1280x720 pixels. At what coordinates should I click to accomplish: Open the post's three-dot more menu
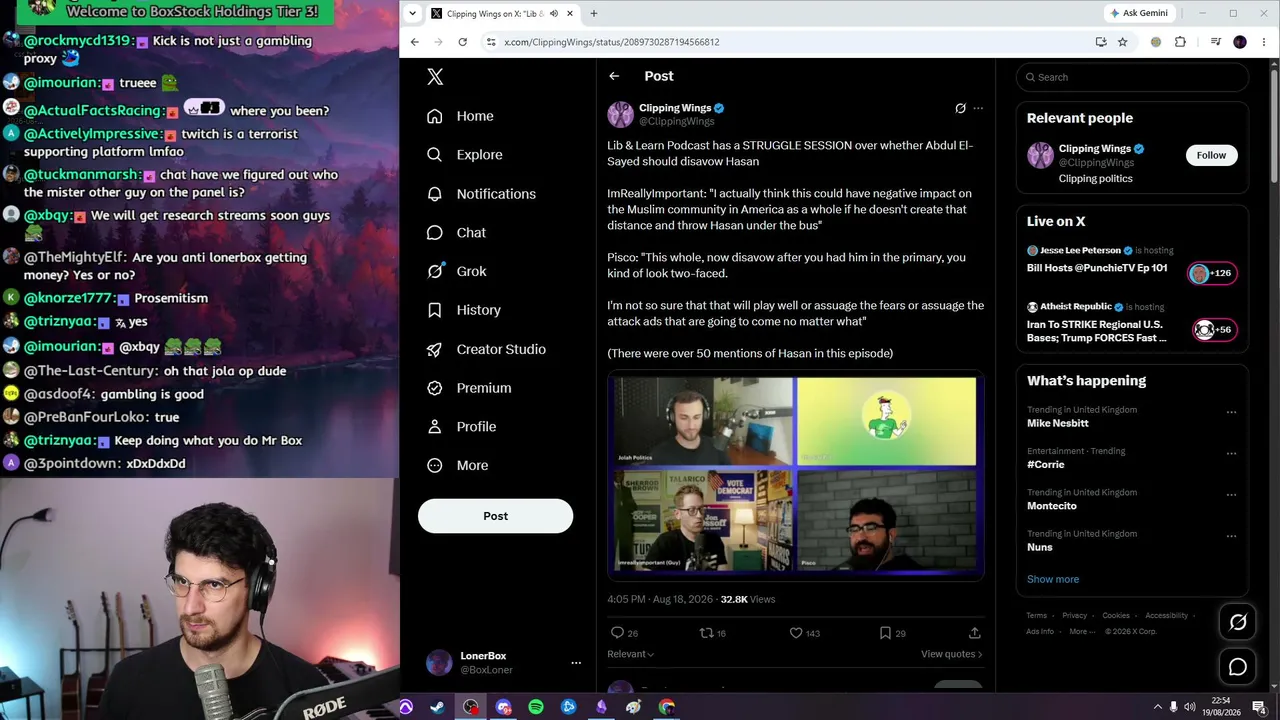pos(978,108)
